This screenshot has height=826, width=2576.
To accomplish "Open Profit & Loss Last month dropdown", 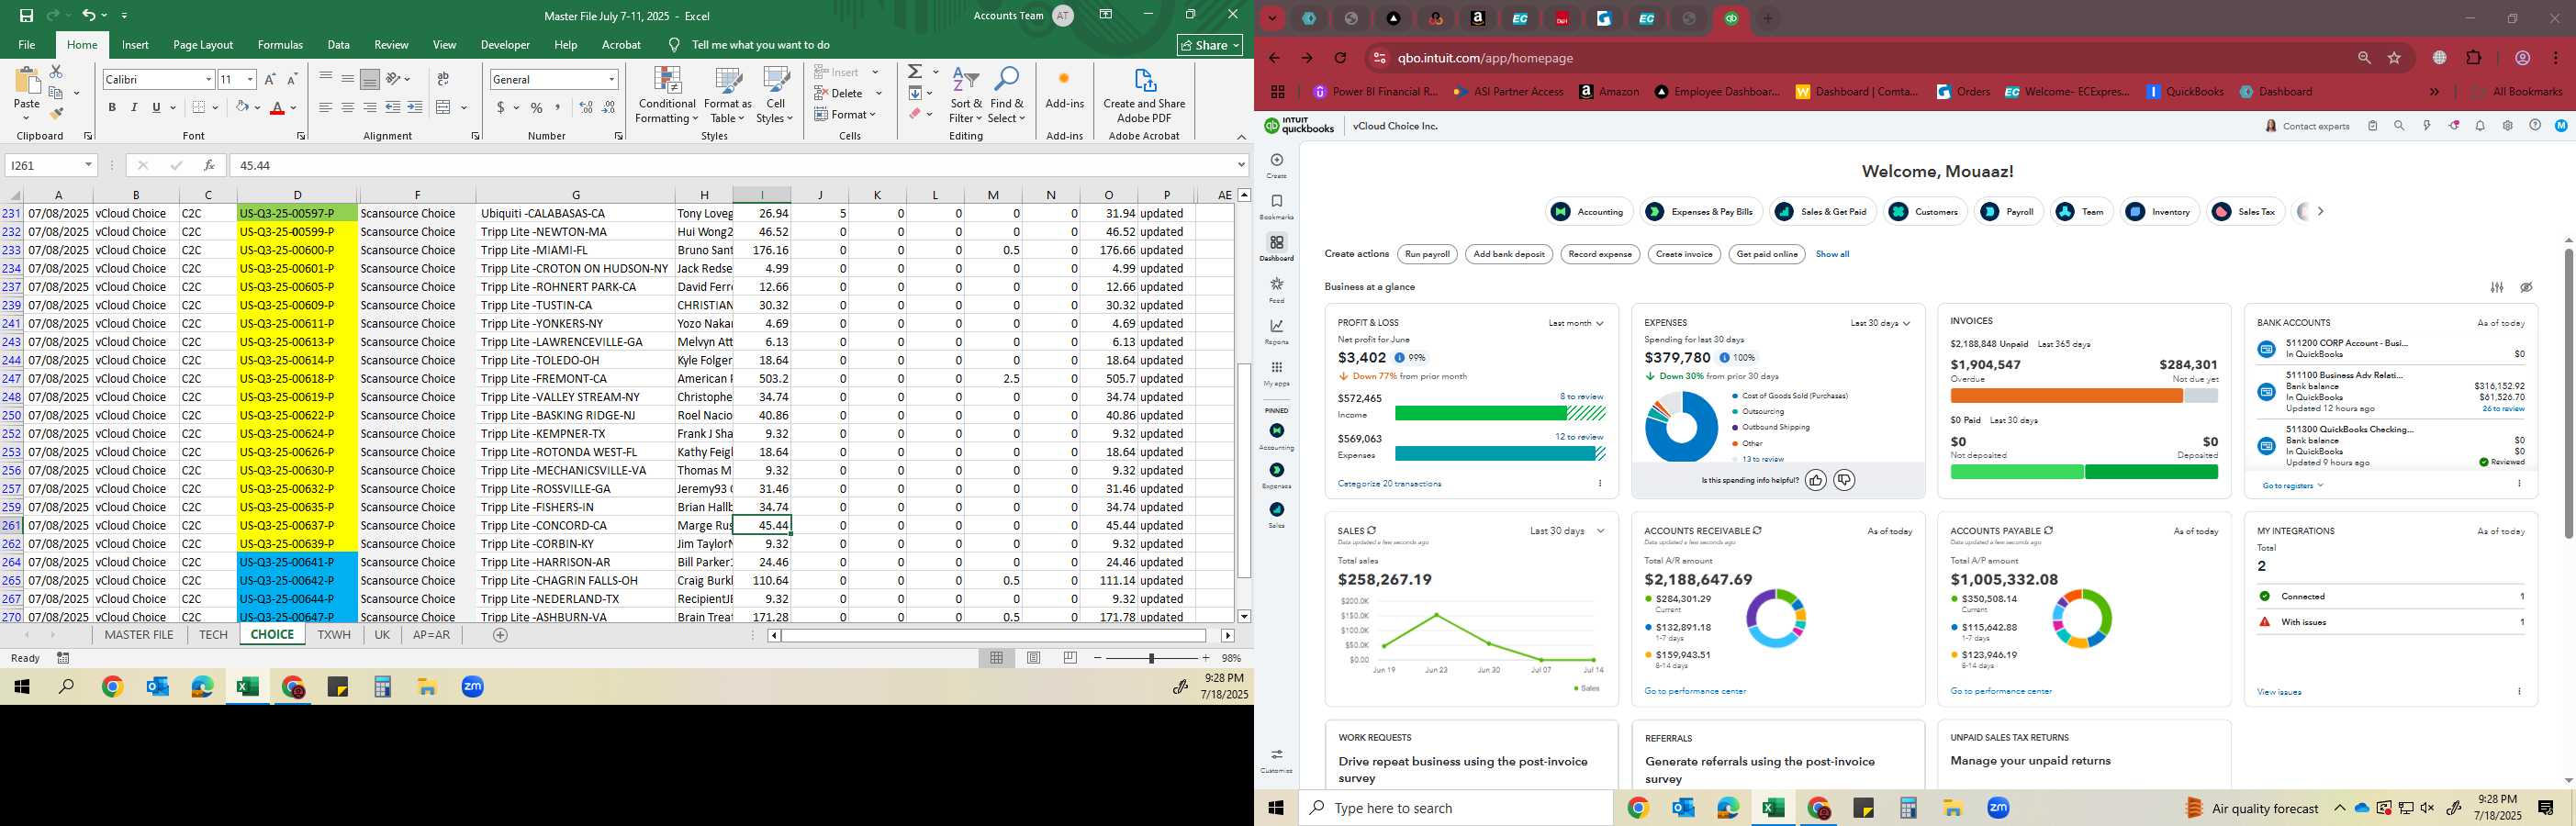I will point(1576,323).
